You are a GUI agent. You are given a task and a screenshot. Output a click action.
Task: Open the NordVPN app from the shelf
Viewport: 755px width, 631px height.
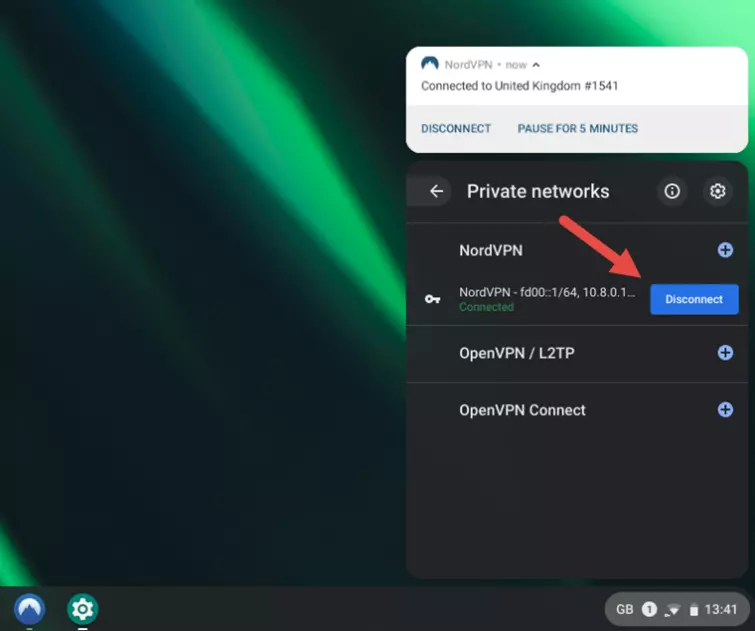(29, 609)
